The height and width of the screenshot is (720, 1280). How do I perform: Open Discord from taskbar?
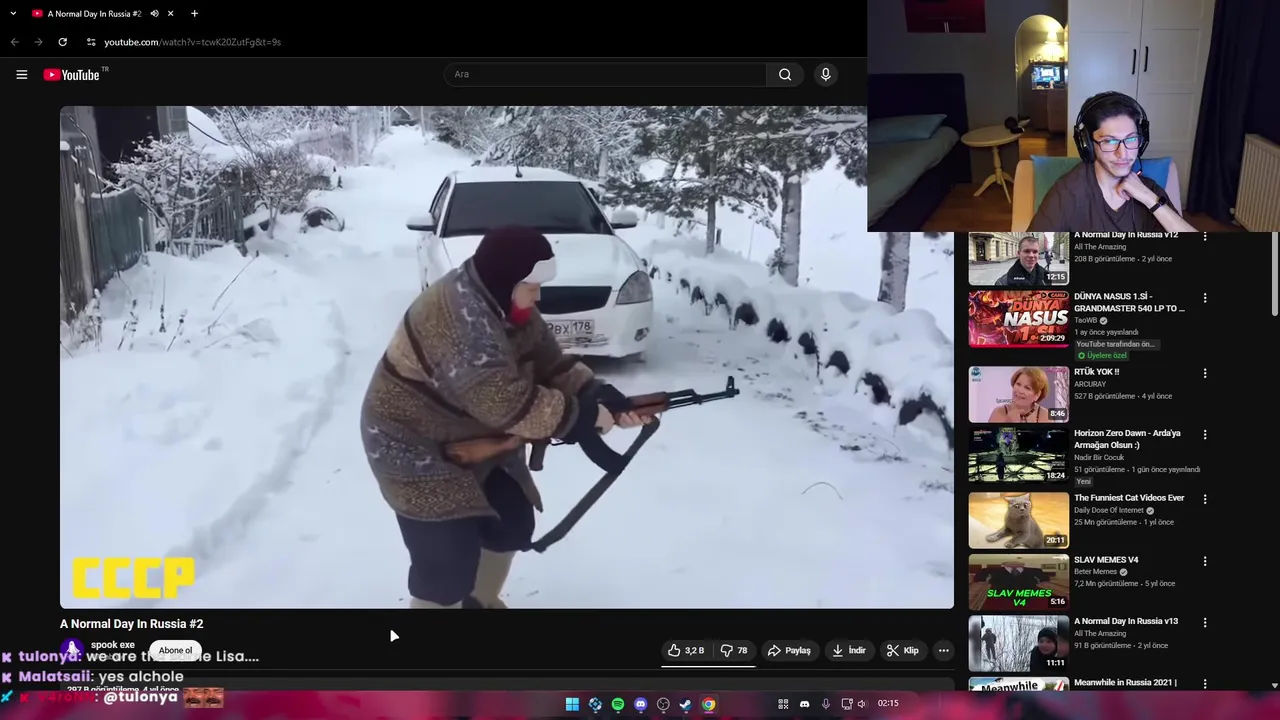coord(640,704)
